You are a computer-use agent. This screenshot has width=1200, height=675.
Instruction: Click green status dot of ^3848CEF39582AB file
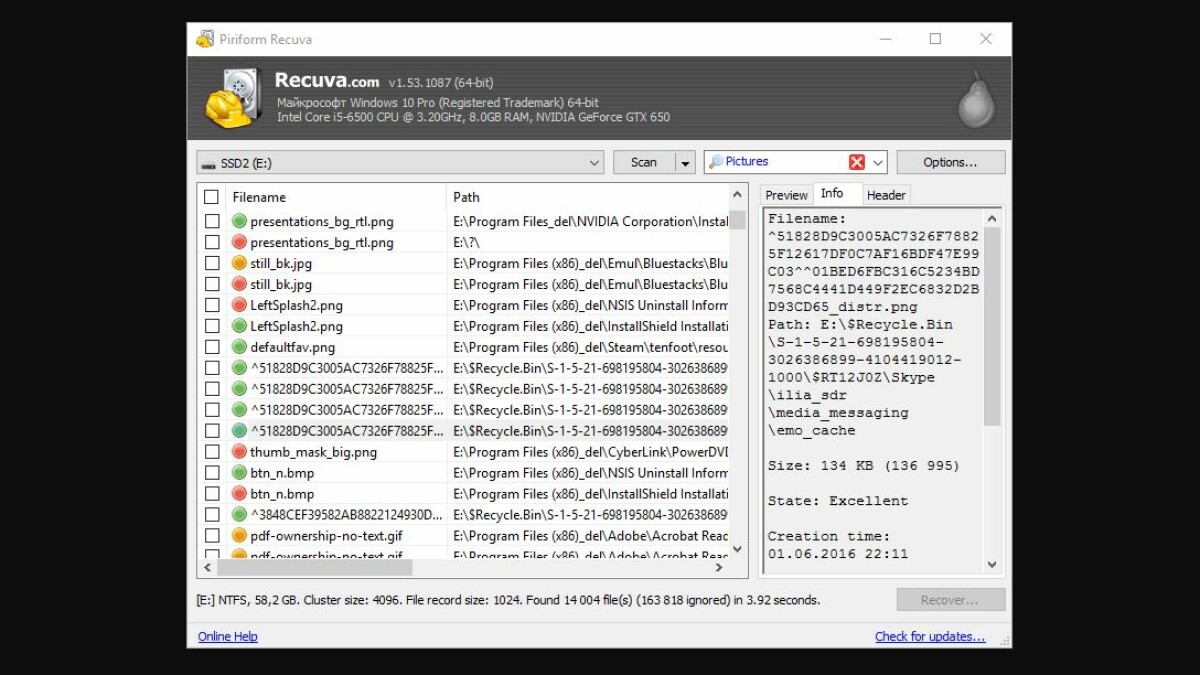point(239,515)
